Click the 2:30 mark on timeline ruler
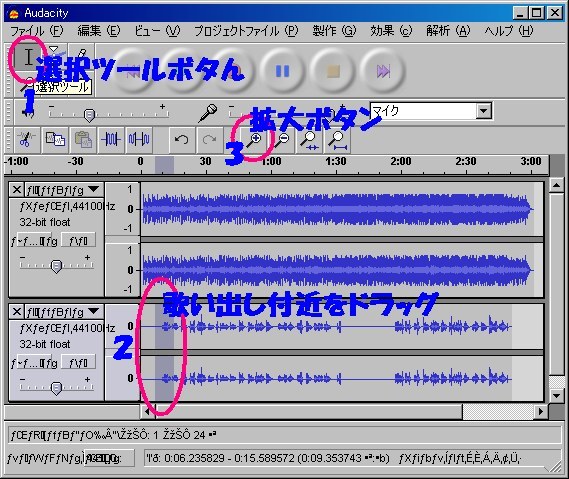 click(x=466, y=161)
